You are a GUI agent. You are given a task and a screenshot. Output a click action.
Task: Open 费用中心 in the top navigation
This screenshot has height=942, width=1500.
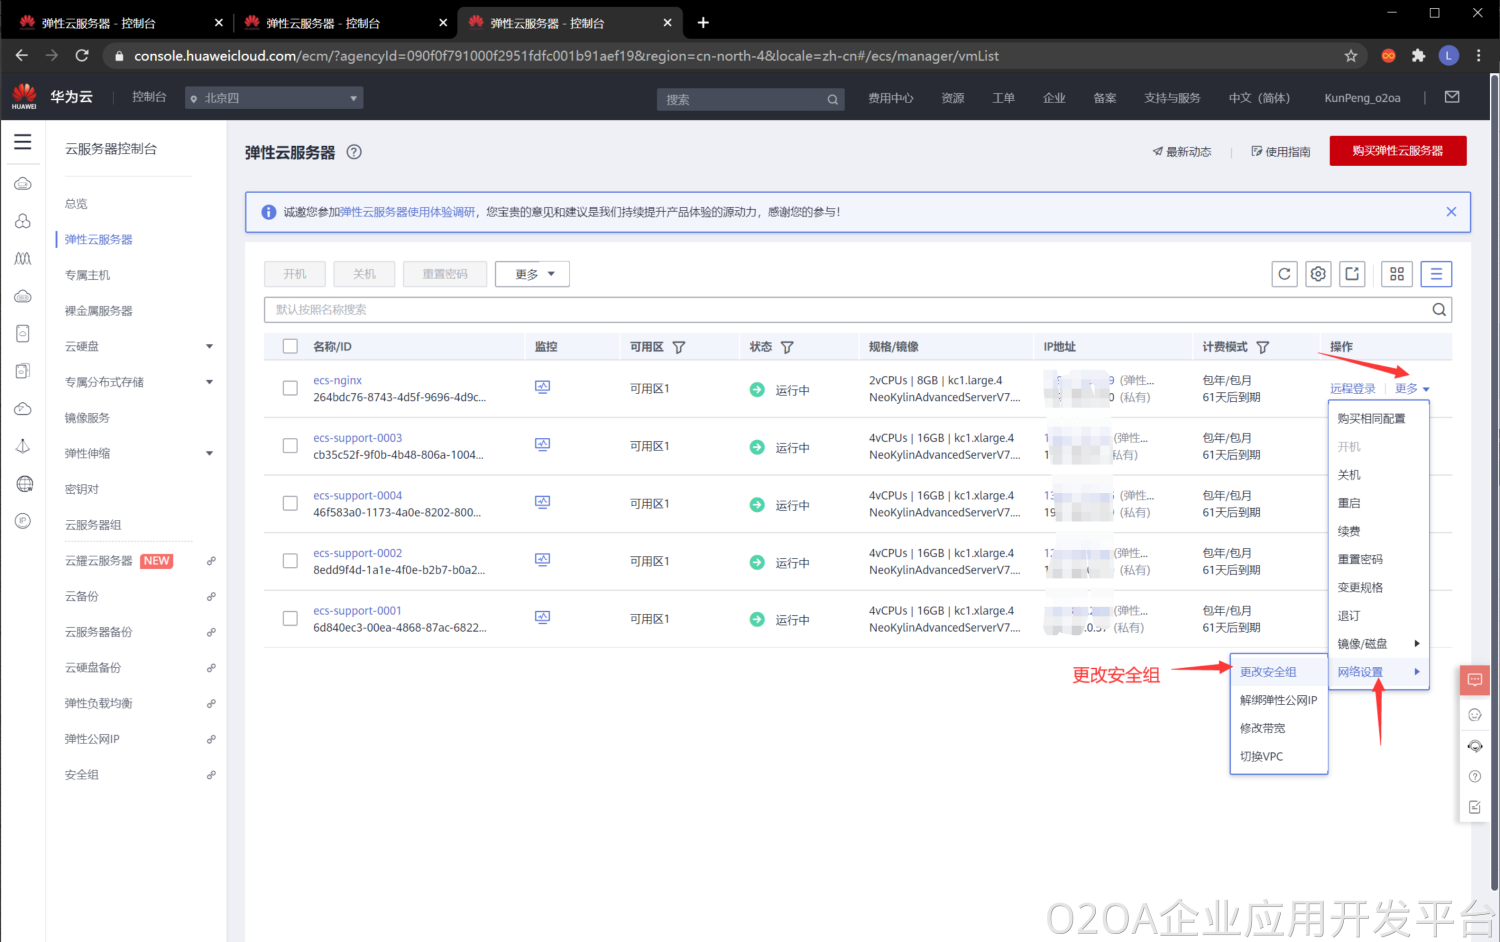click(x=891, y=98)
